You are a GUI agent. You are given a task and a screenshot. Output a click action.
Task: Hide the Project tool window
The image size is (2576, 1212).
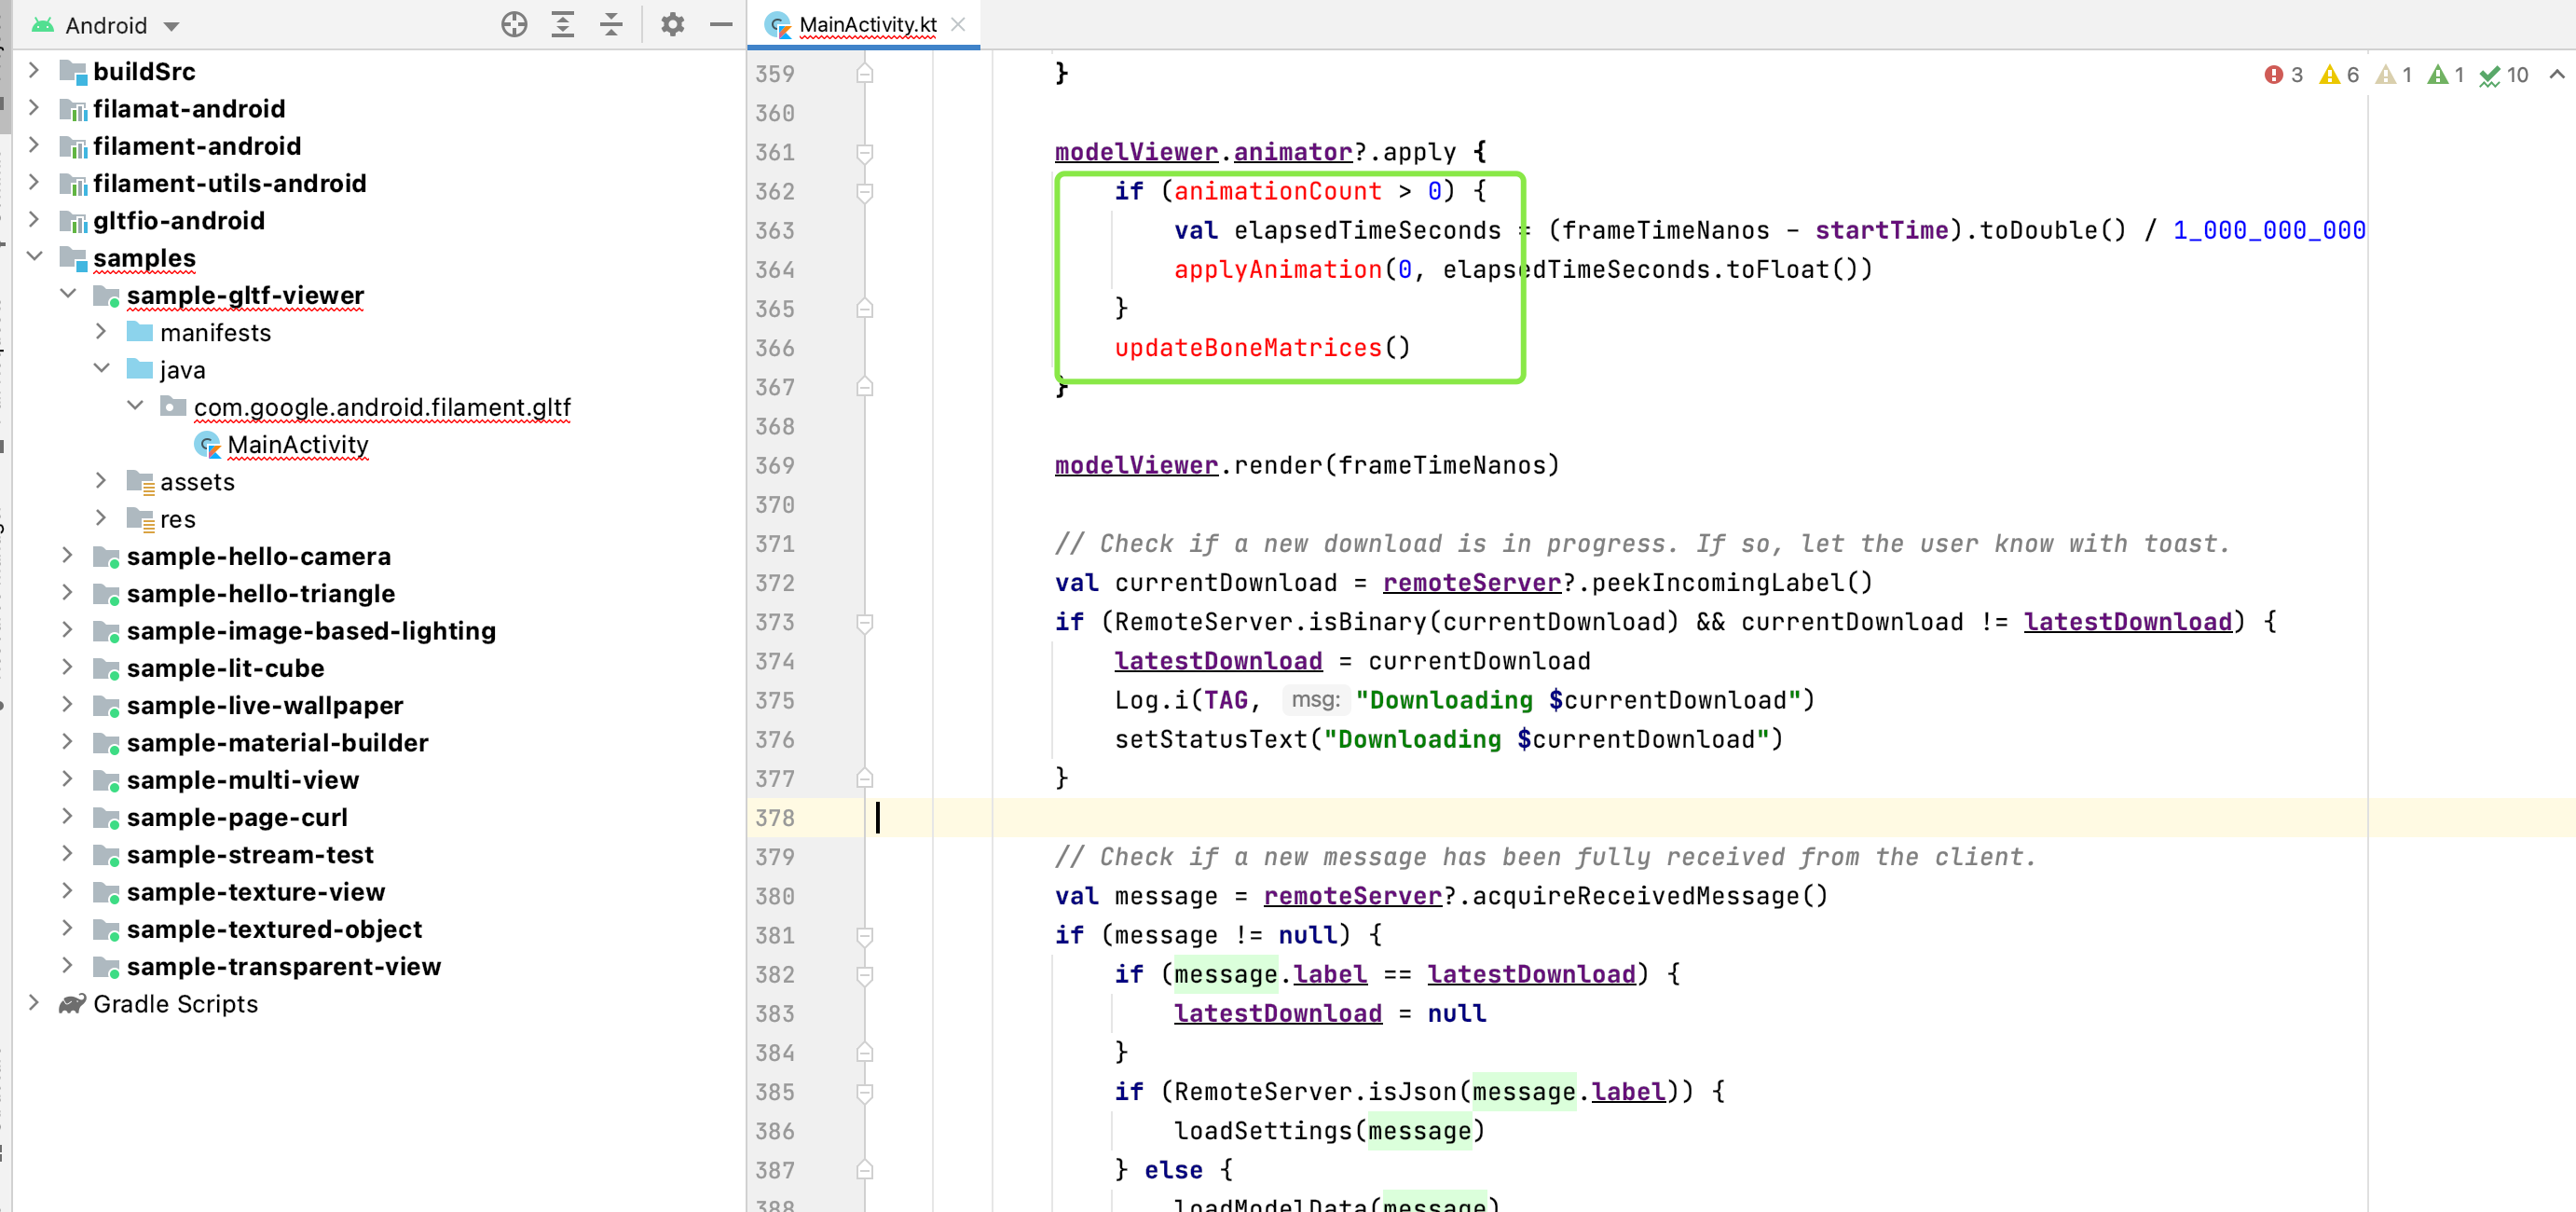[x=721, y=25]
